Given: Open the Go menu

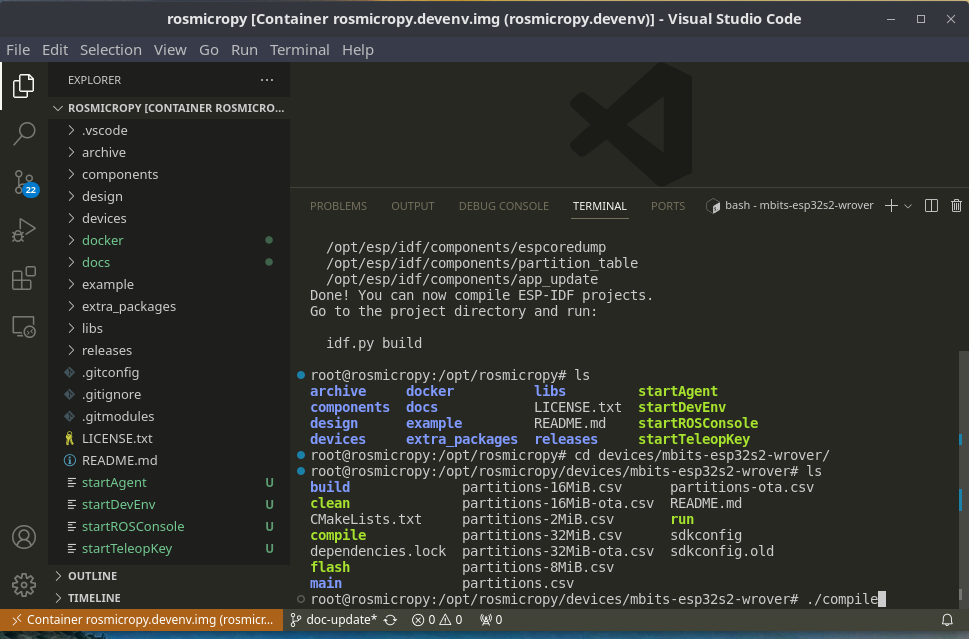Looking at the screenshot, I should (x=208, y=49).
